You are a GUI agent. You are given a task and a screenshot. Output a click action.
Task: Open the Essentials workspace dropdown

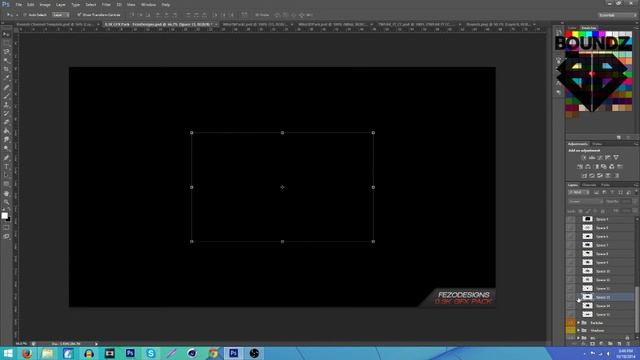coord(617,15)
